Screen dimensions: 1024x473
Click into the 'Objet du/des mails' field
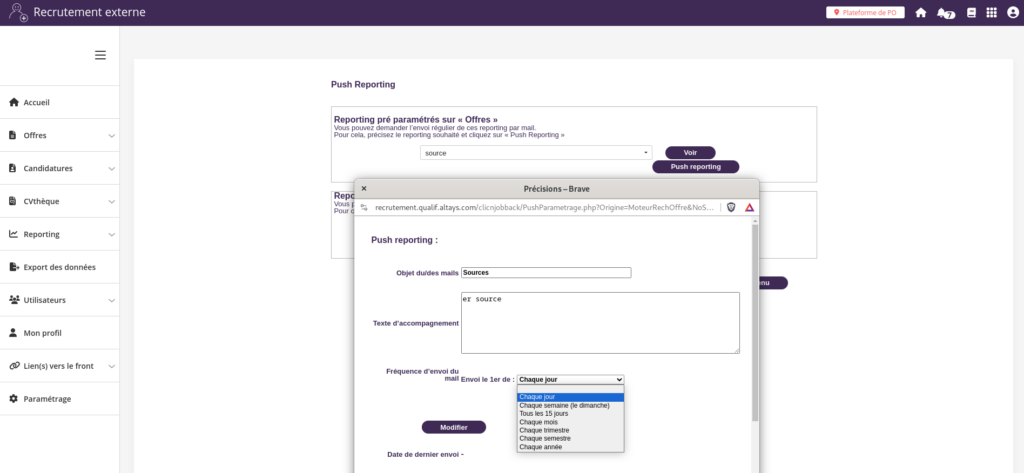coord(546,272)
